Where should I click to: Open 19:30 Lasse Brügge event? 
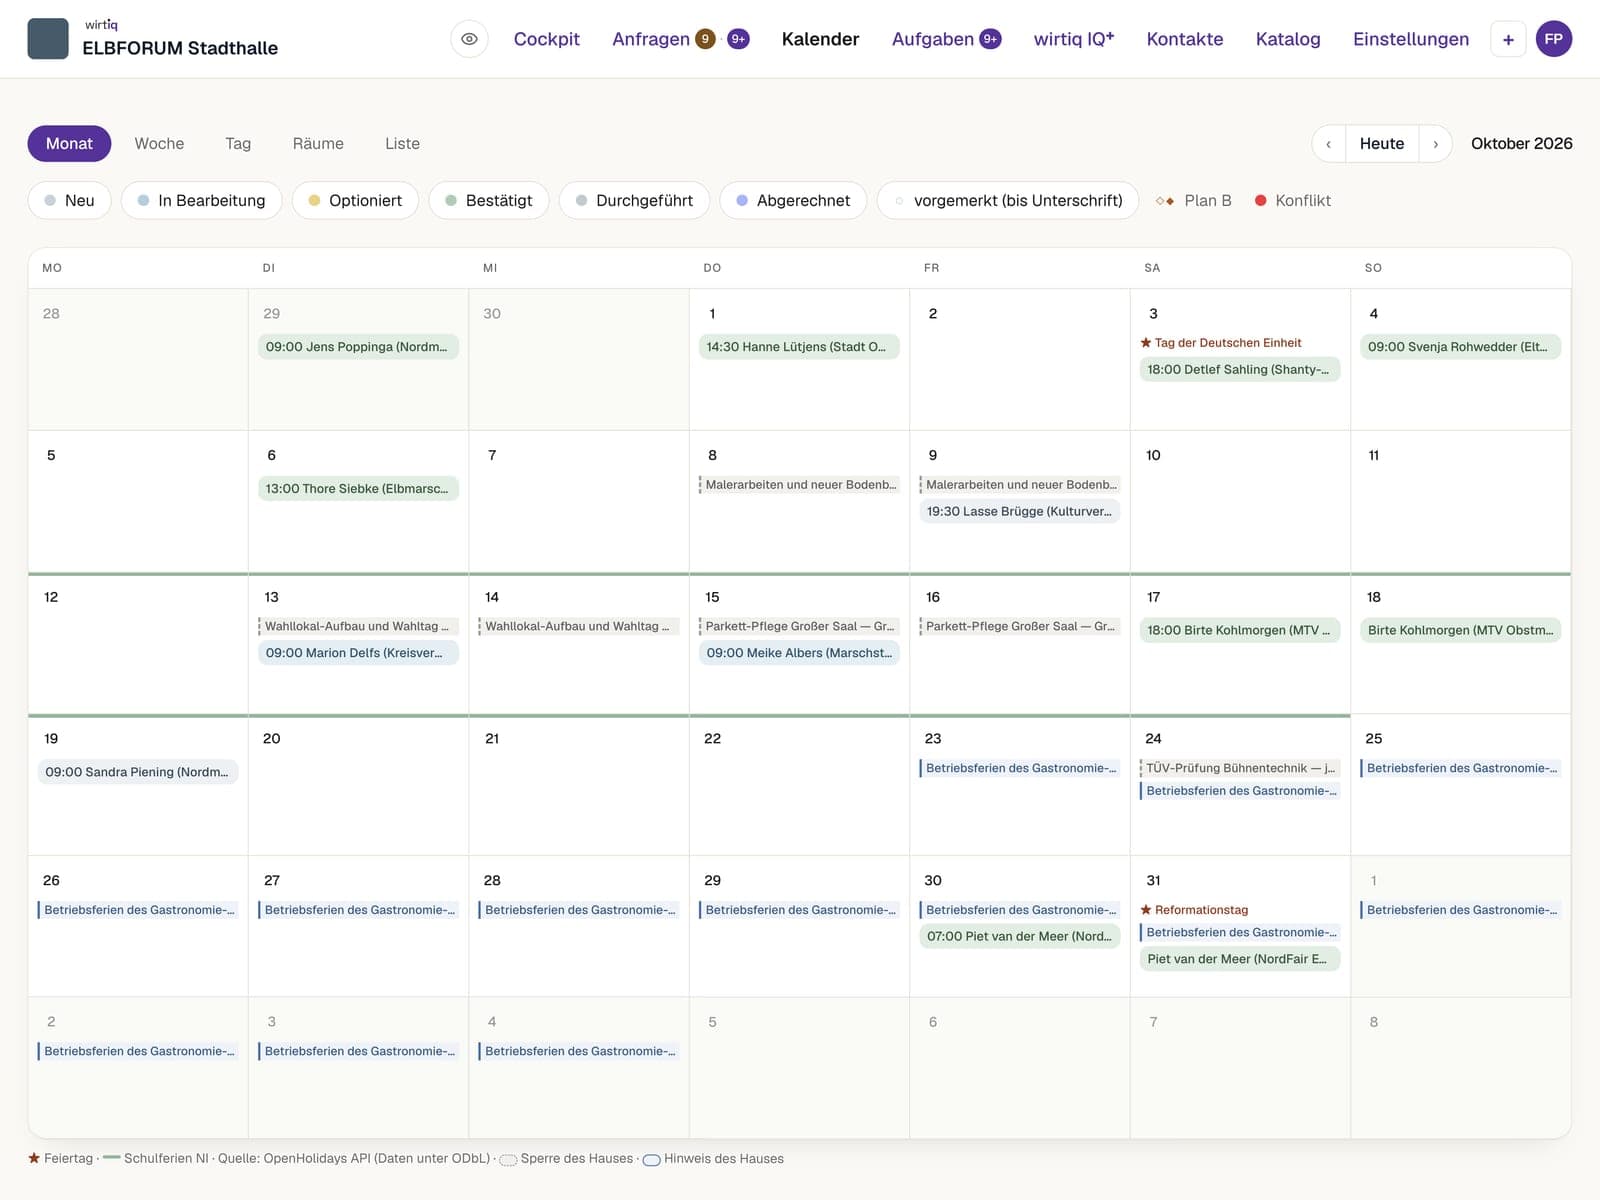(1019, 511)
